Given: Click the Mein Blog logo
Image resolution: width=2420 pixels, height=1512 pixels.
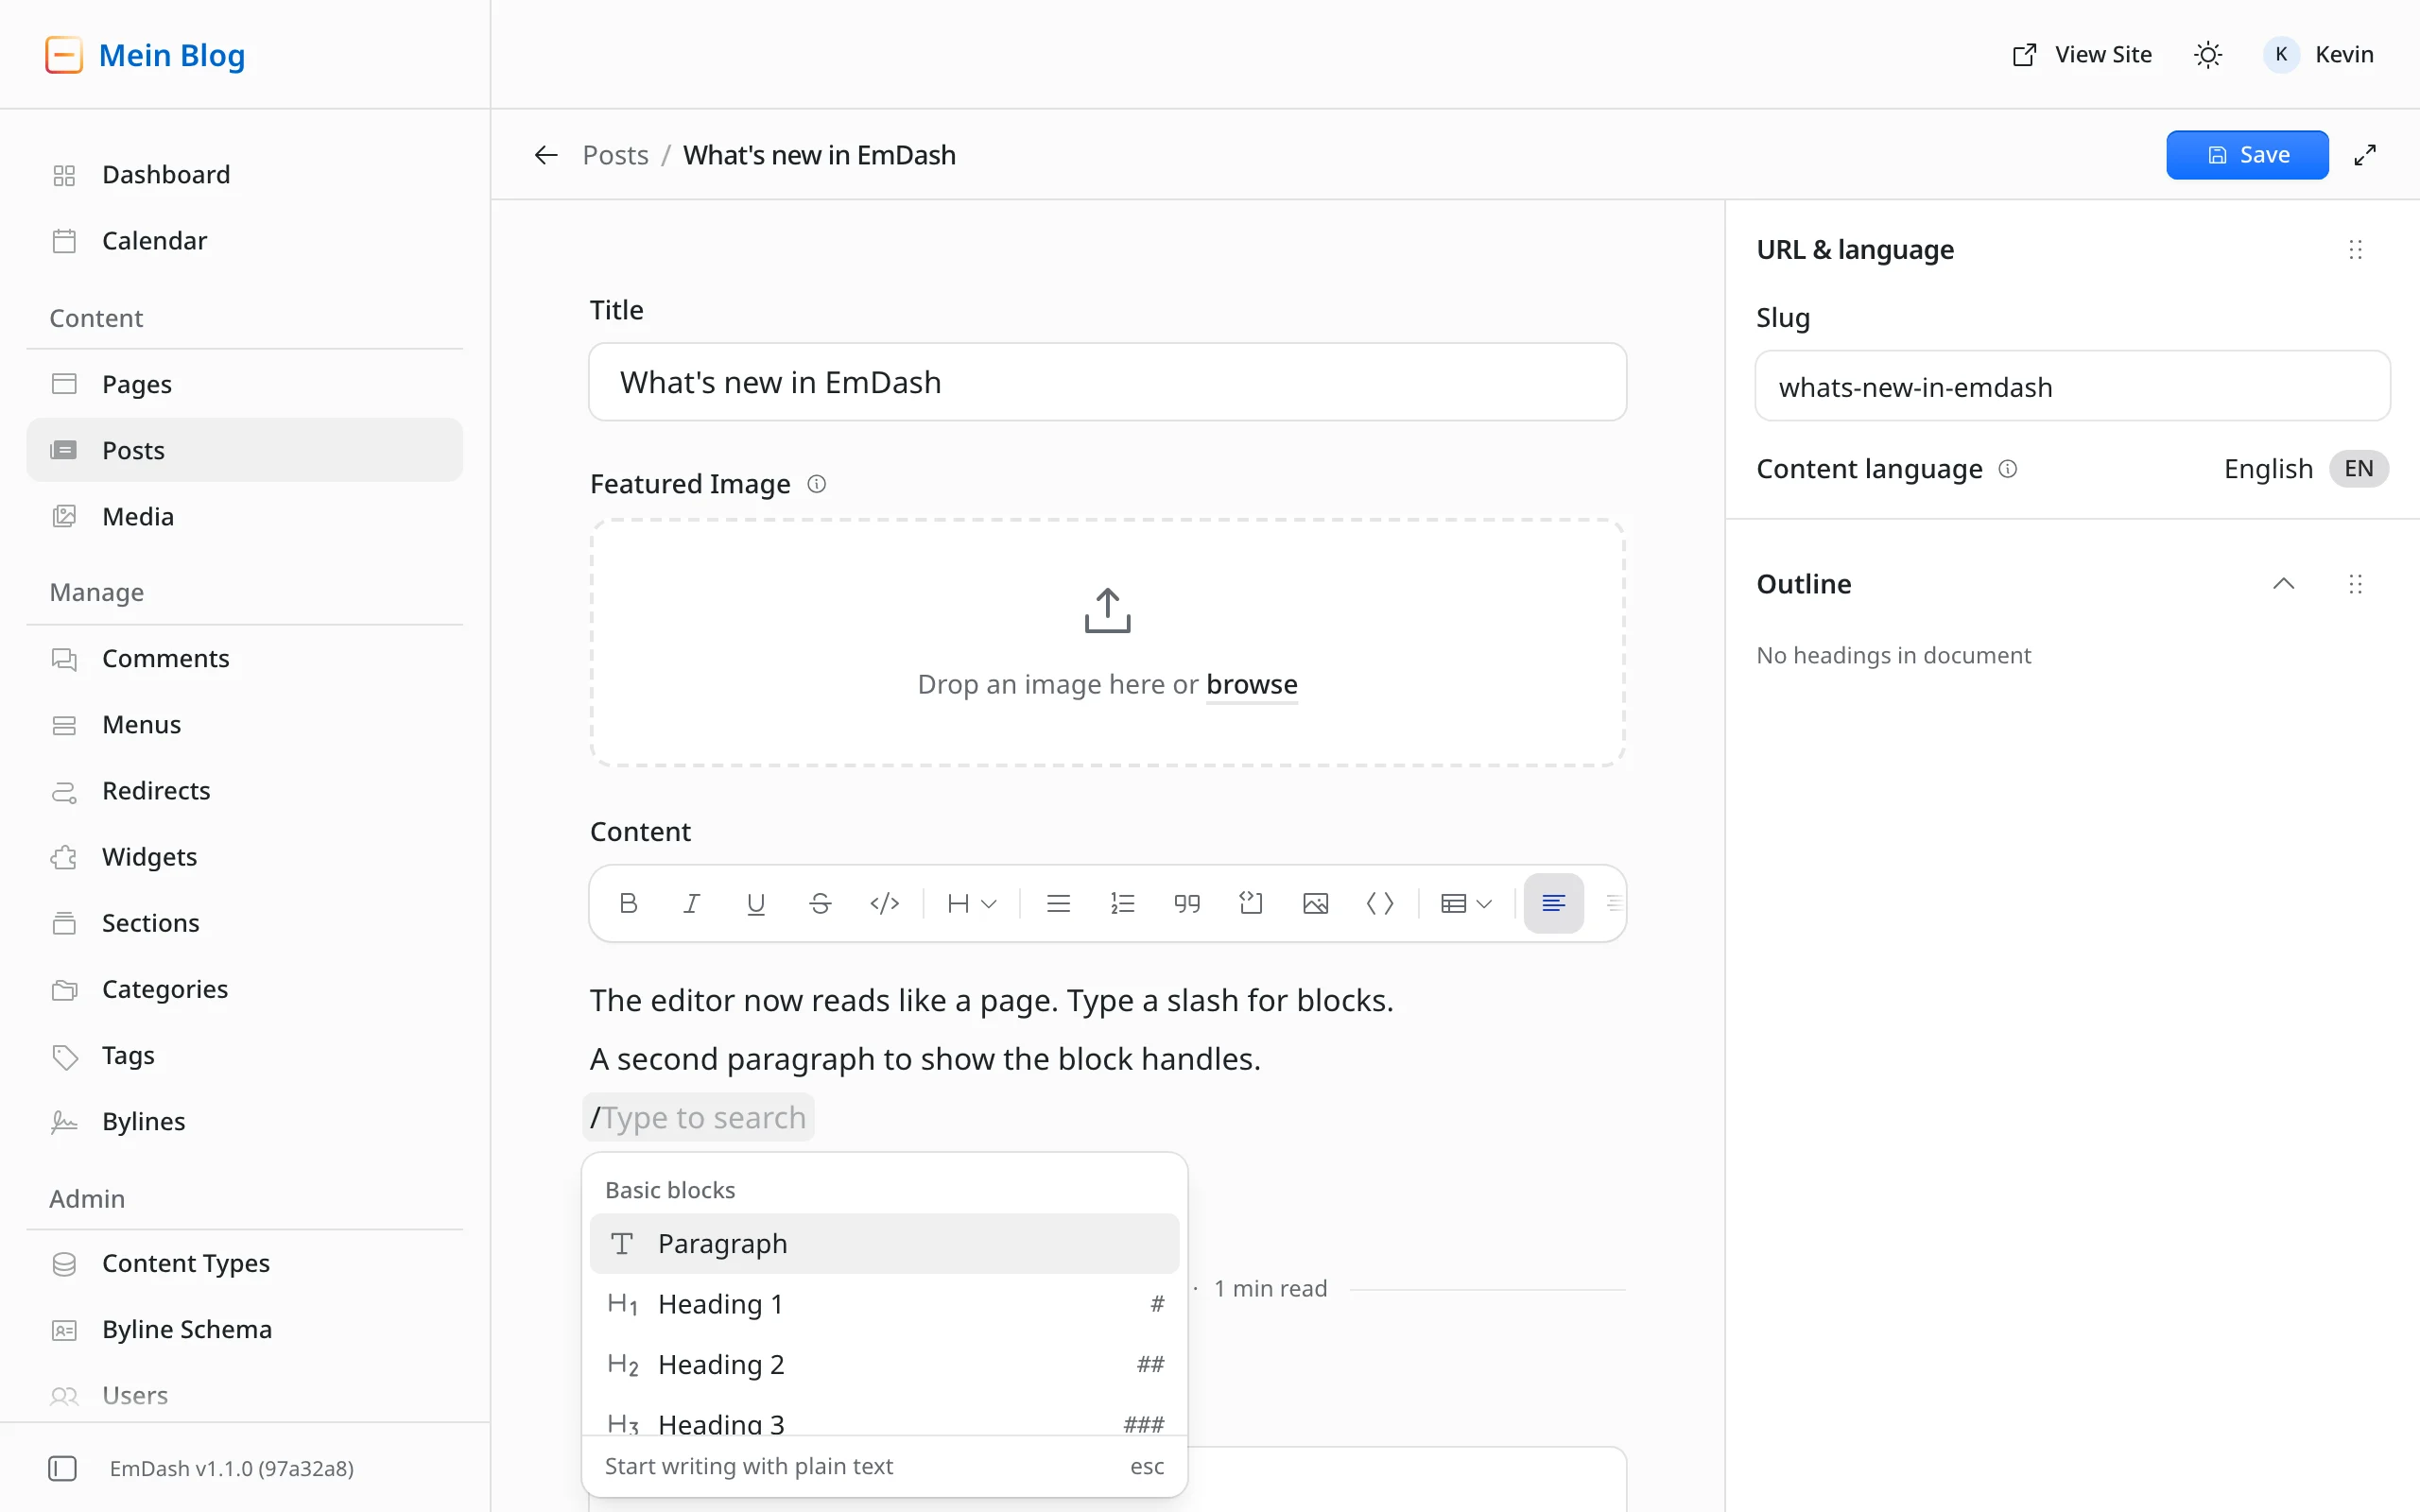Looking at the screenshot, I should coord(145,55).
